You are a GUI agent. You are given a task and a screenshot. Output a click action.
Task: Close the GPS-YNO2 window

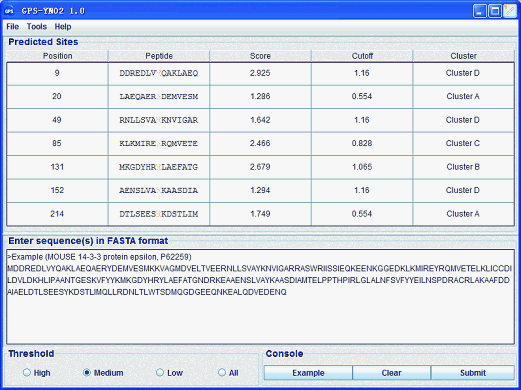pyautogui.click(x=510, y=11)
